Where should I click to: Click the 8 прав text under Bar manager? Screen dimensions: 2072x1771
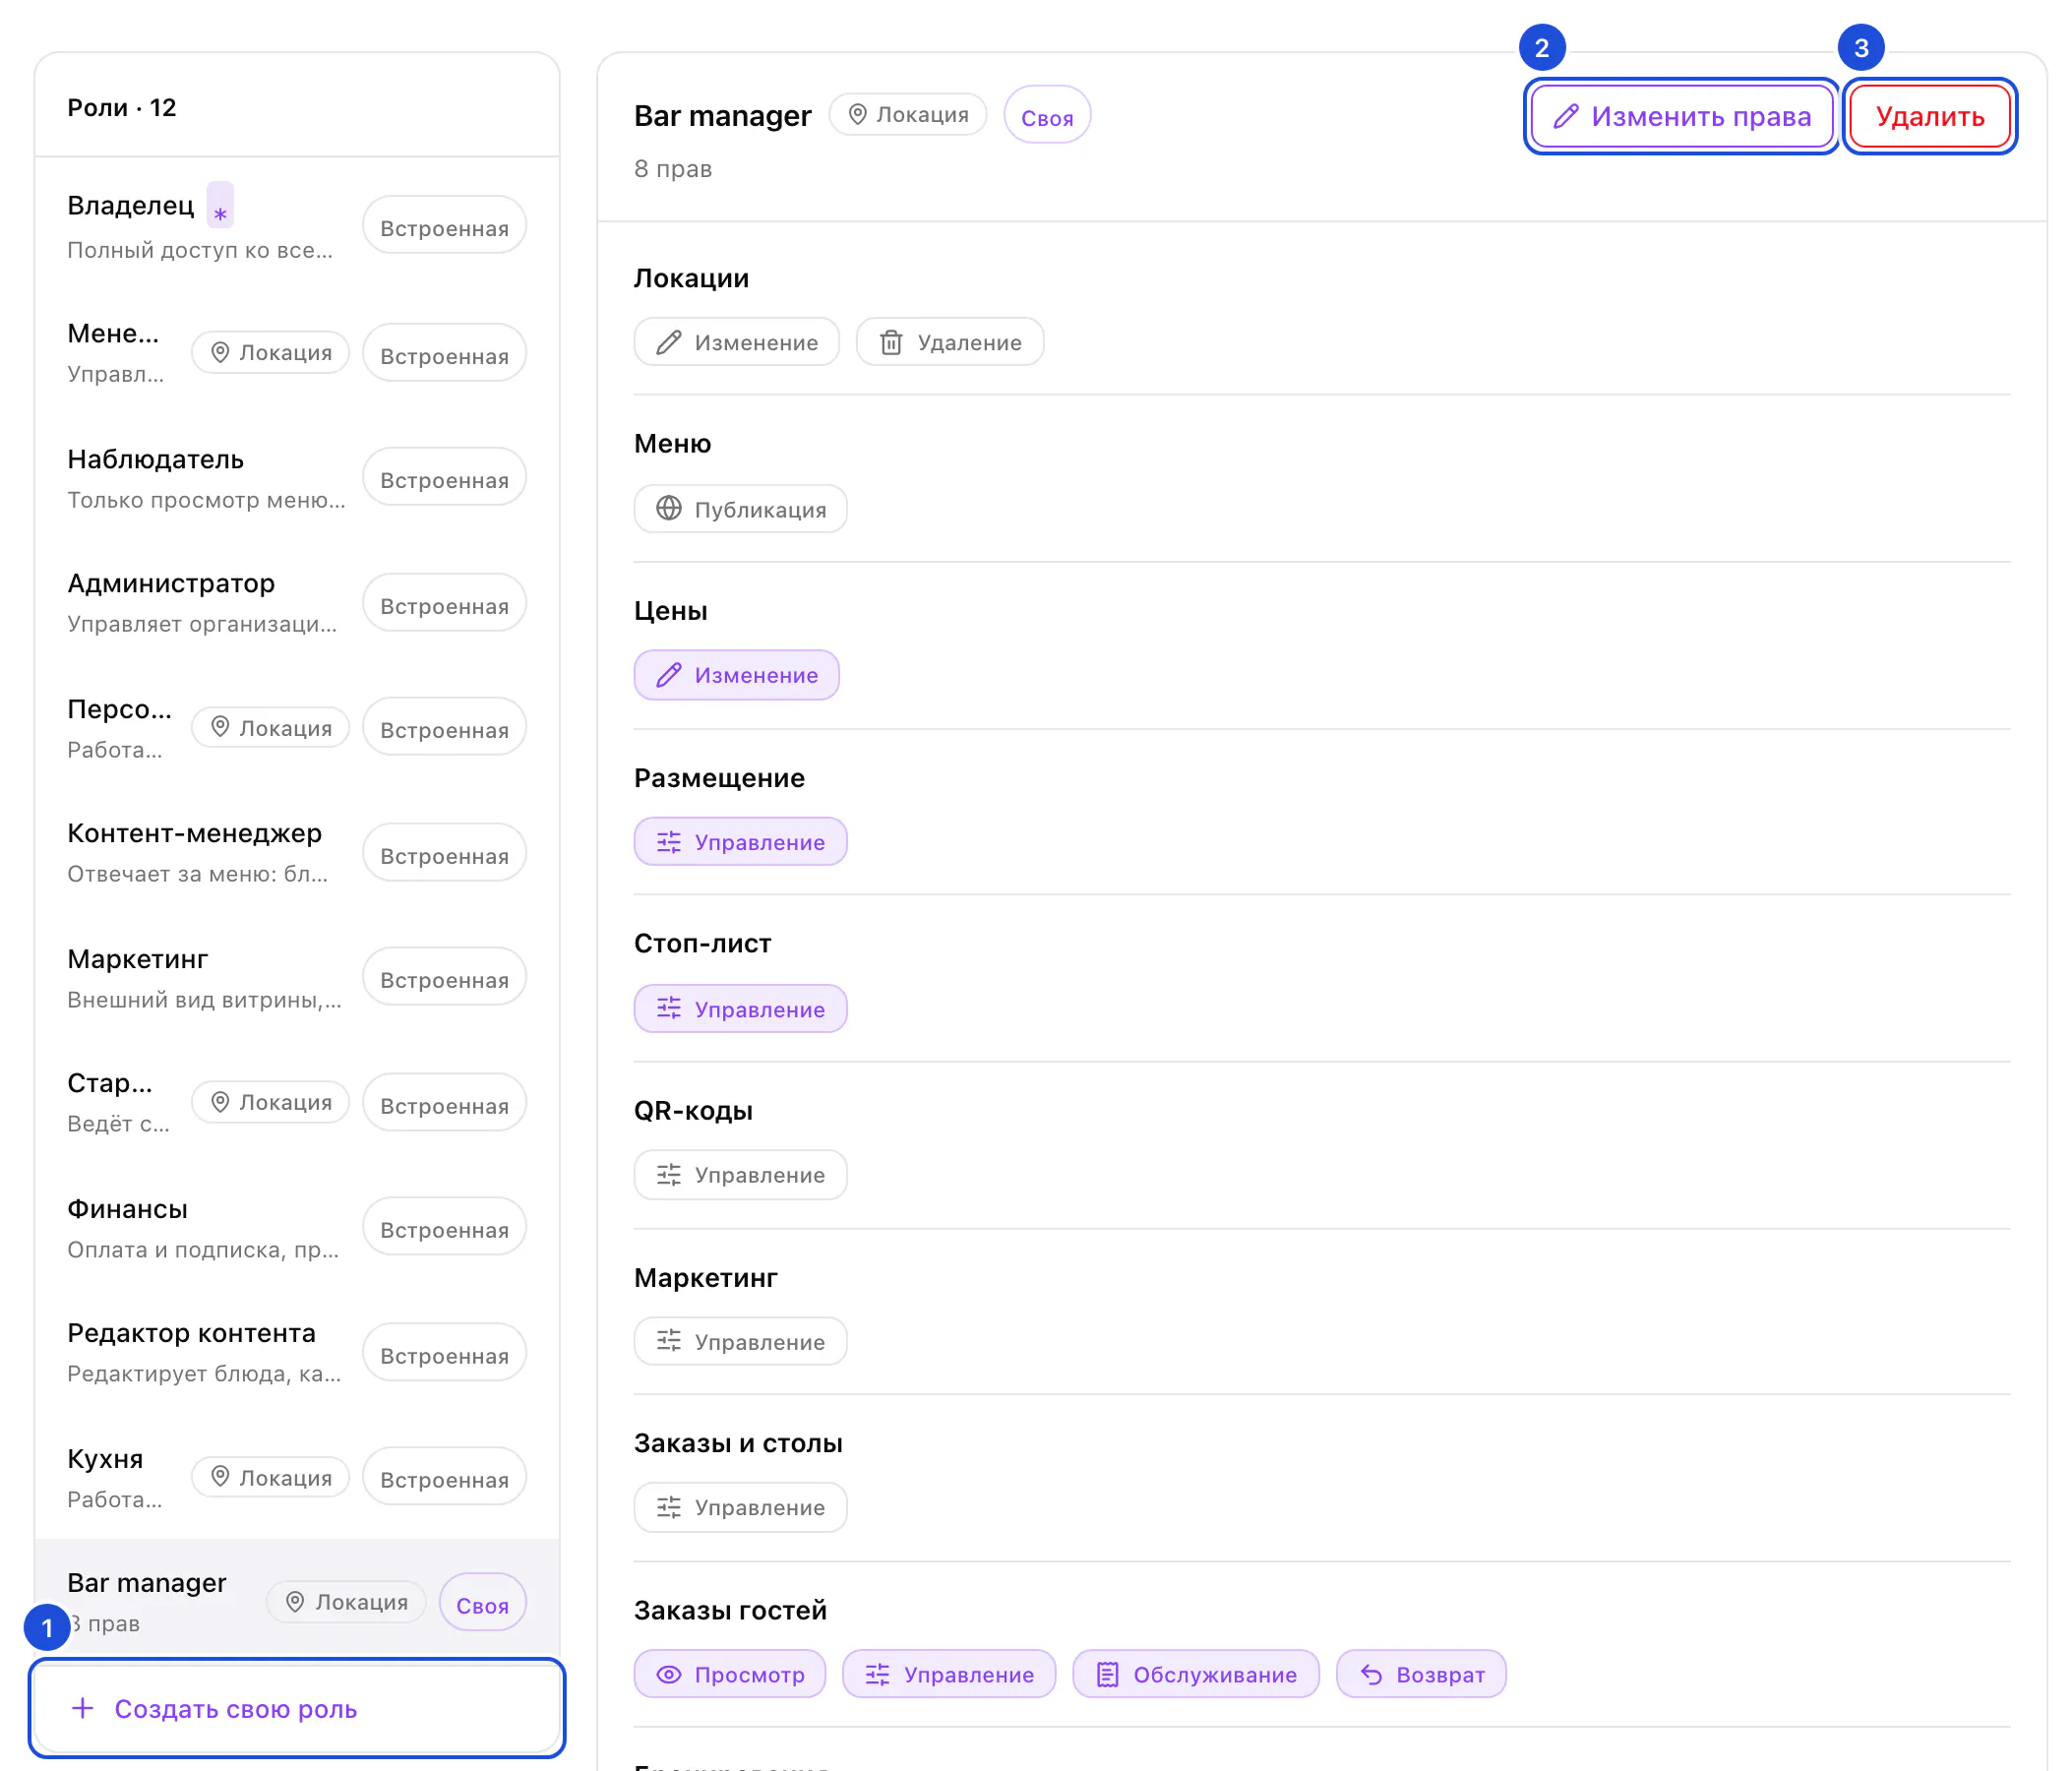point(673,168)
